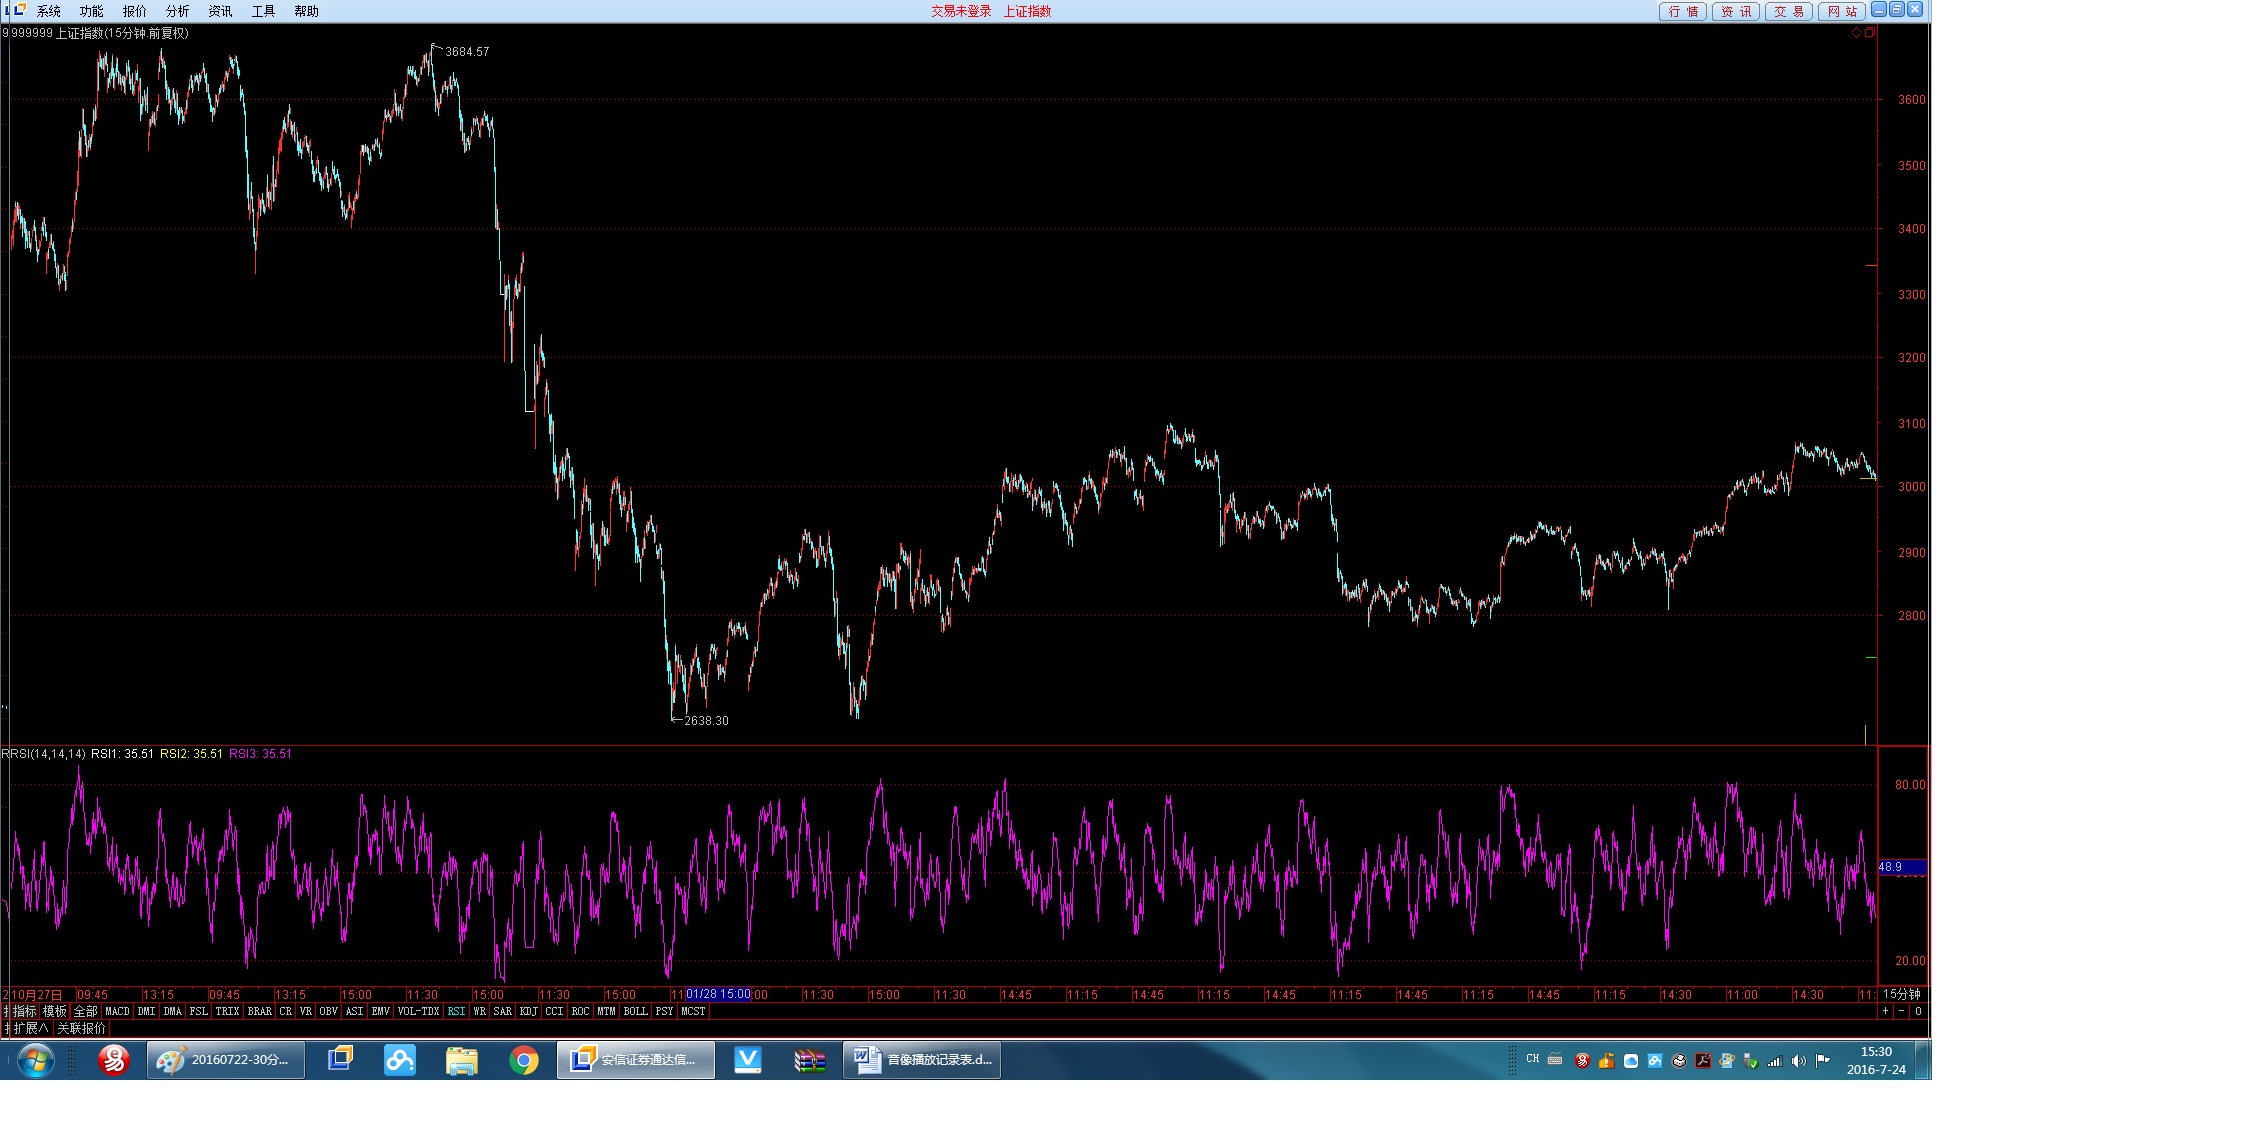2256x1137 pixels.
Task: Select the VOL-TDX indicator tab
Action: 418,1011
